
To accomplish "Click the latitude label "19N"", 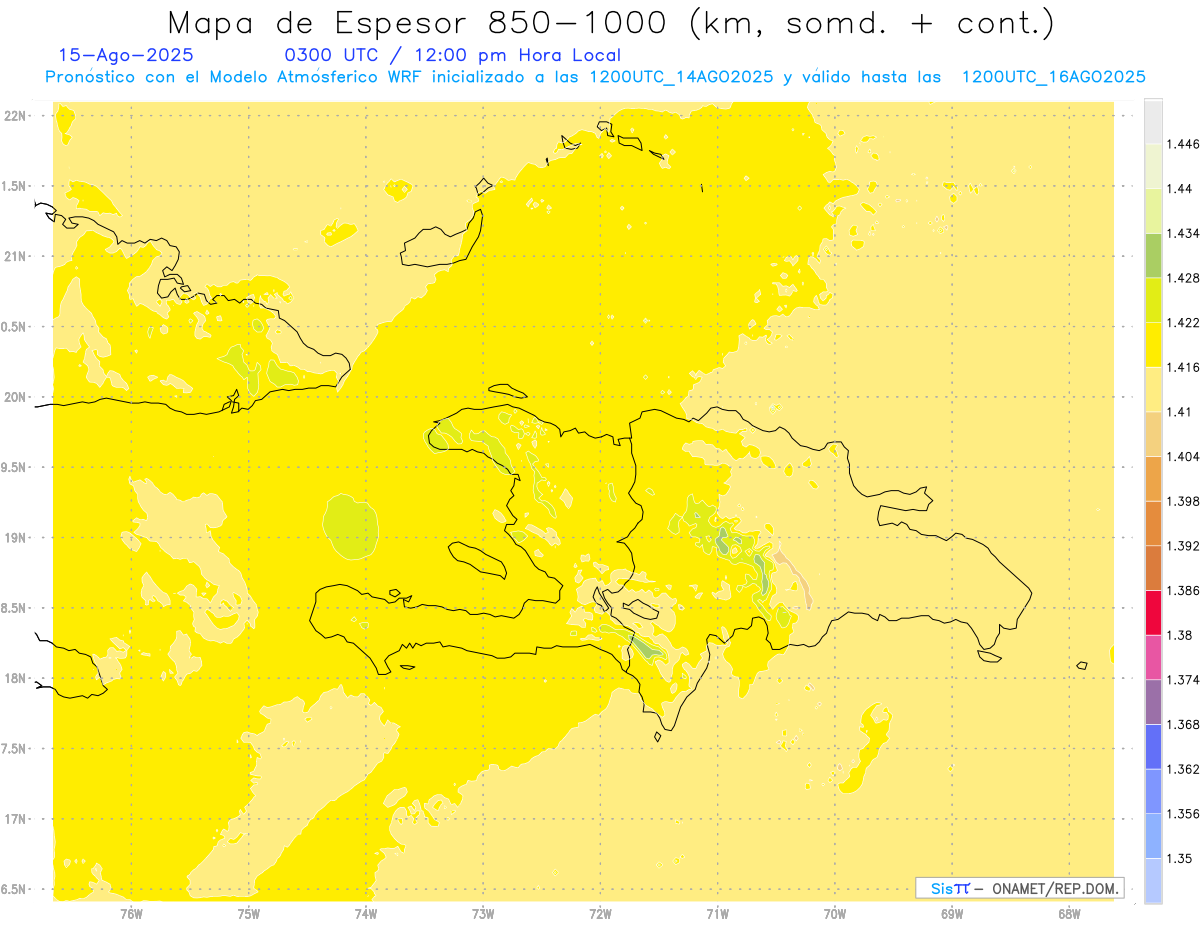I will [x=17, y=537].
